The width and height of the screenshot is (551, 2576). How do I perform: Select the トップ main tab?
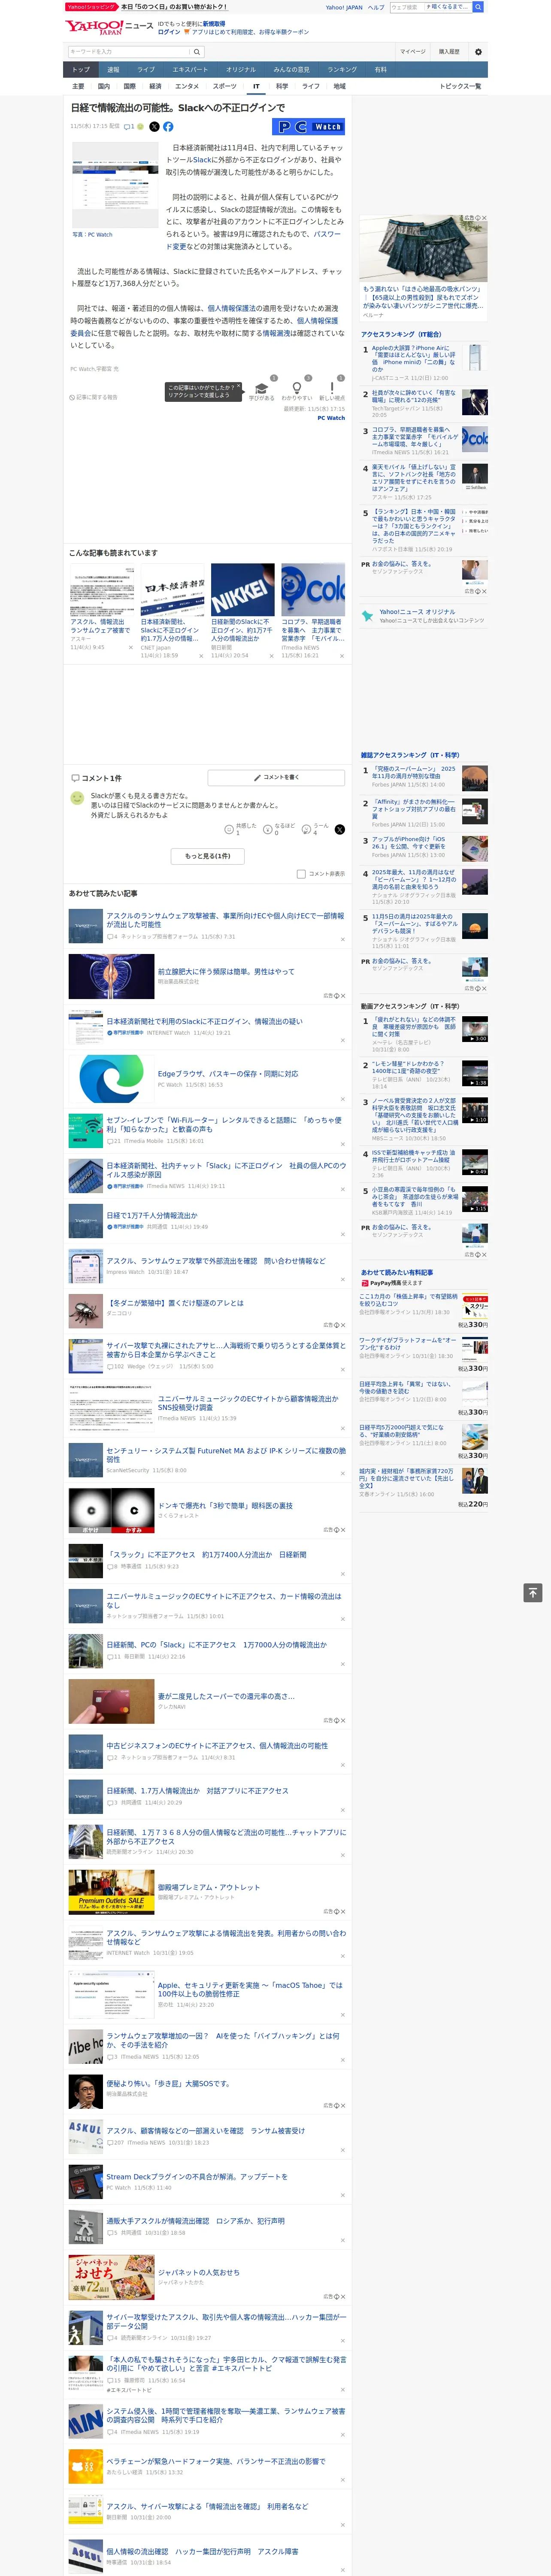[81, 70]
